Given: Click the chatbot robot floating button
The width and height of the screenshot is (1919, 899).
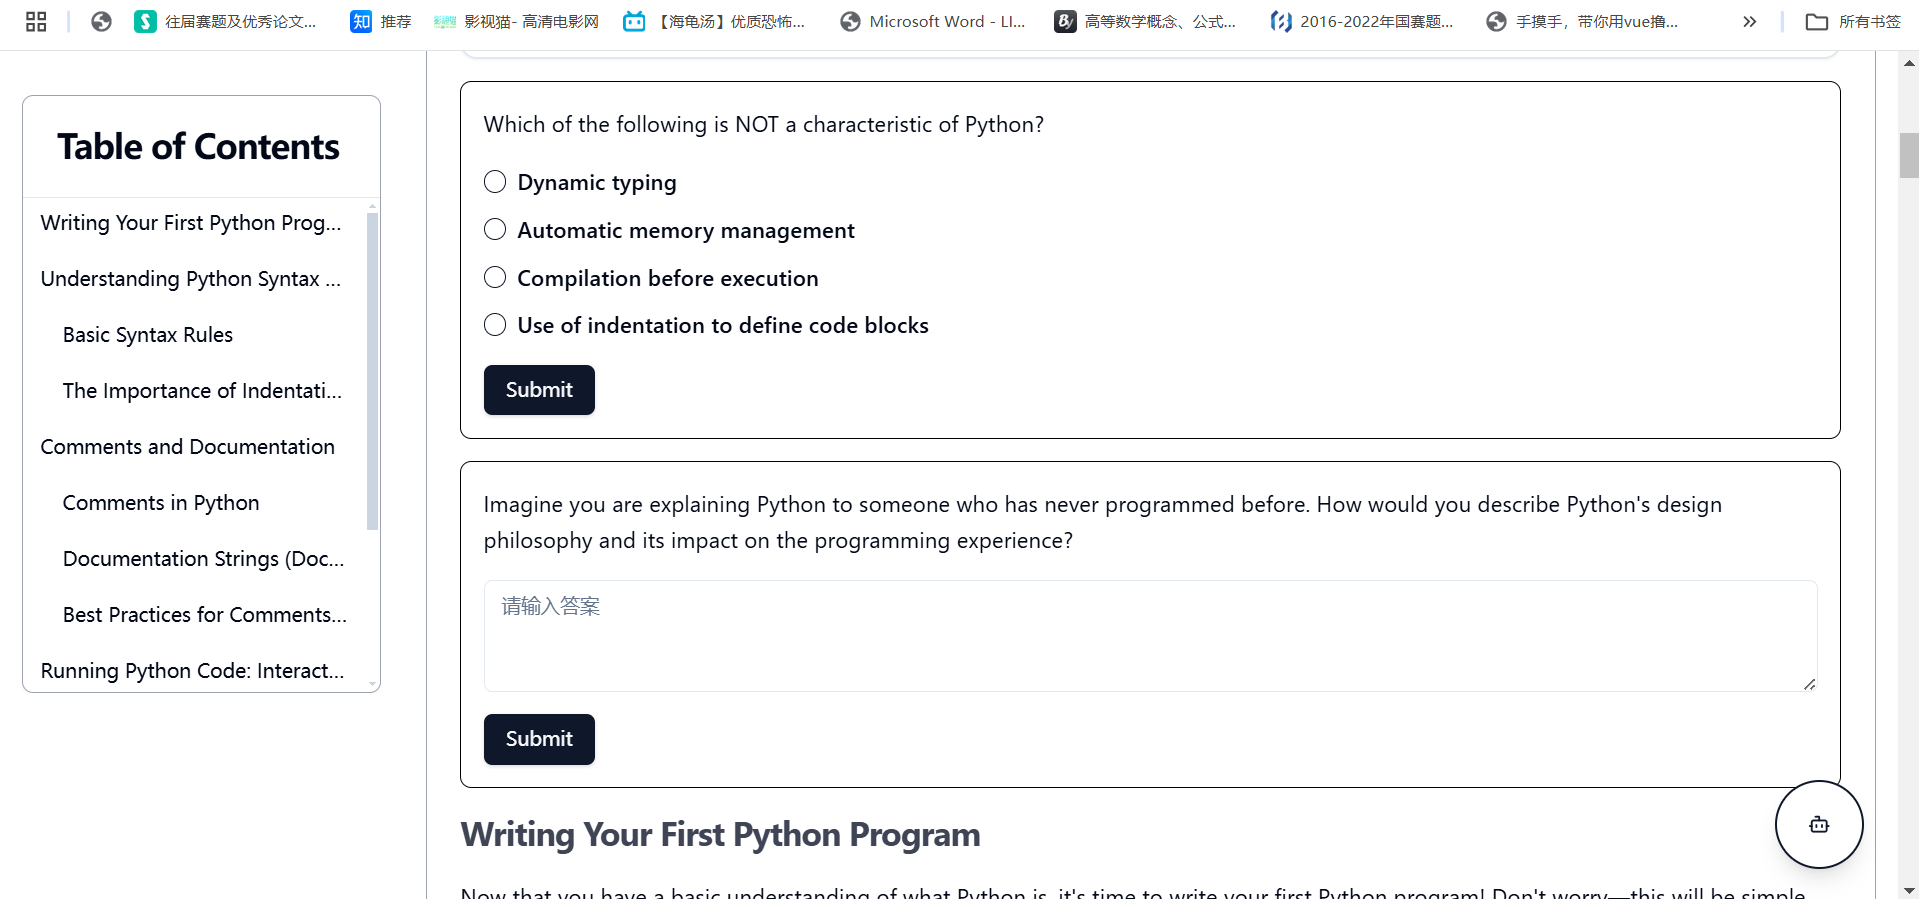Looking at the screenshot, I should [1818, 824].
